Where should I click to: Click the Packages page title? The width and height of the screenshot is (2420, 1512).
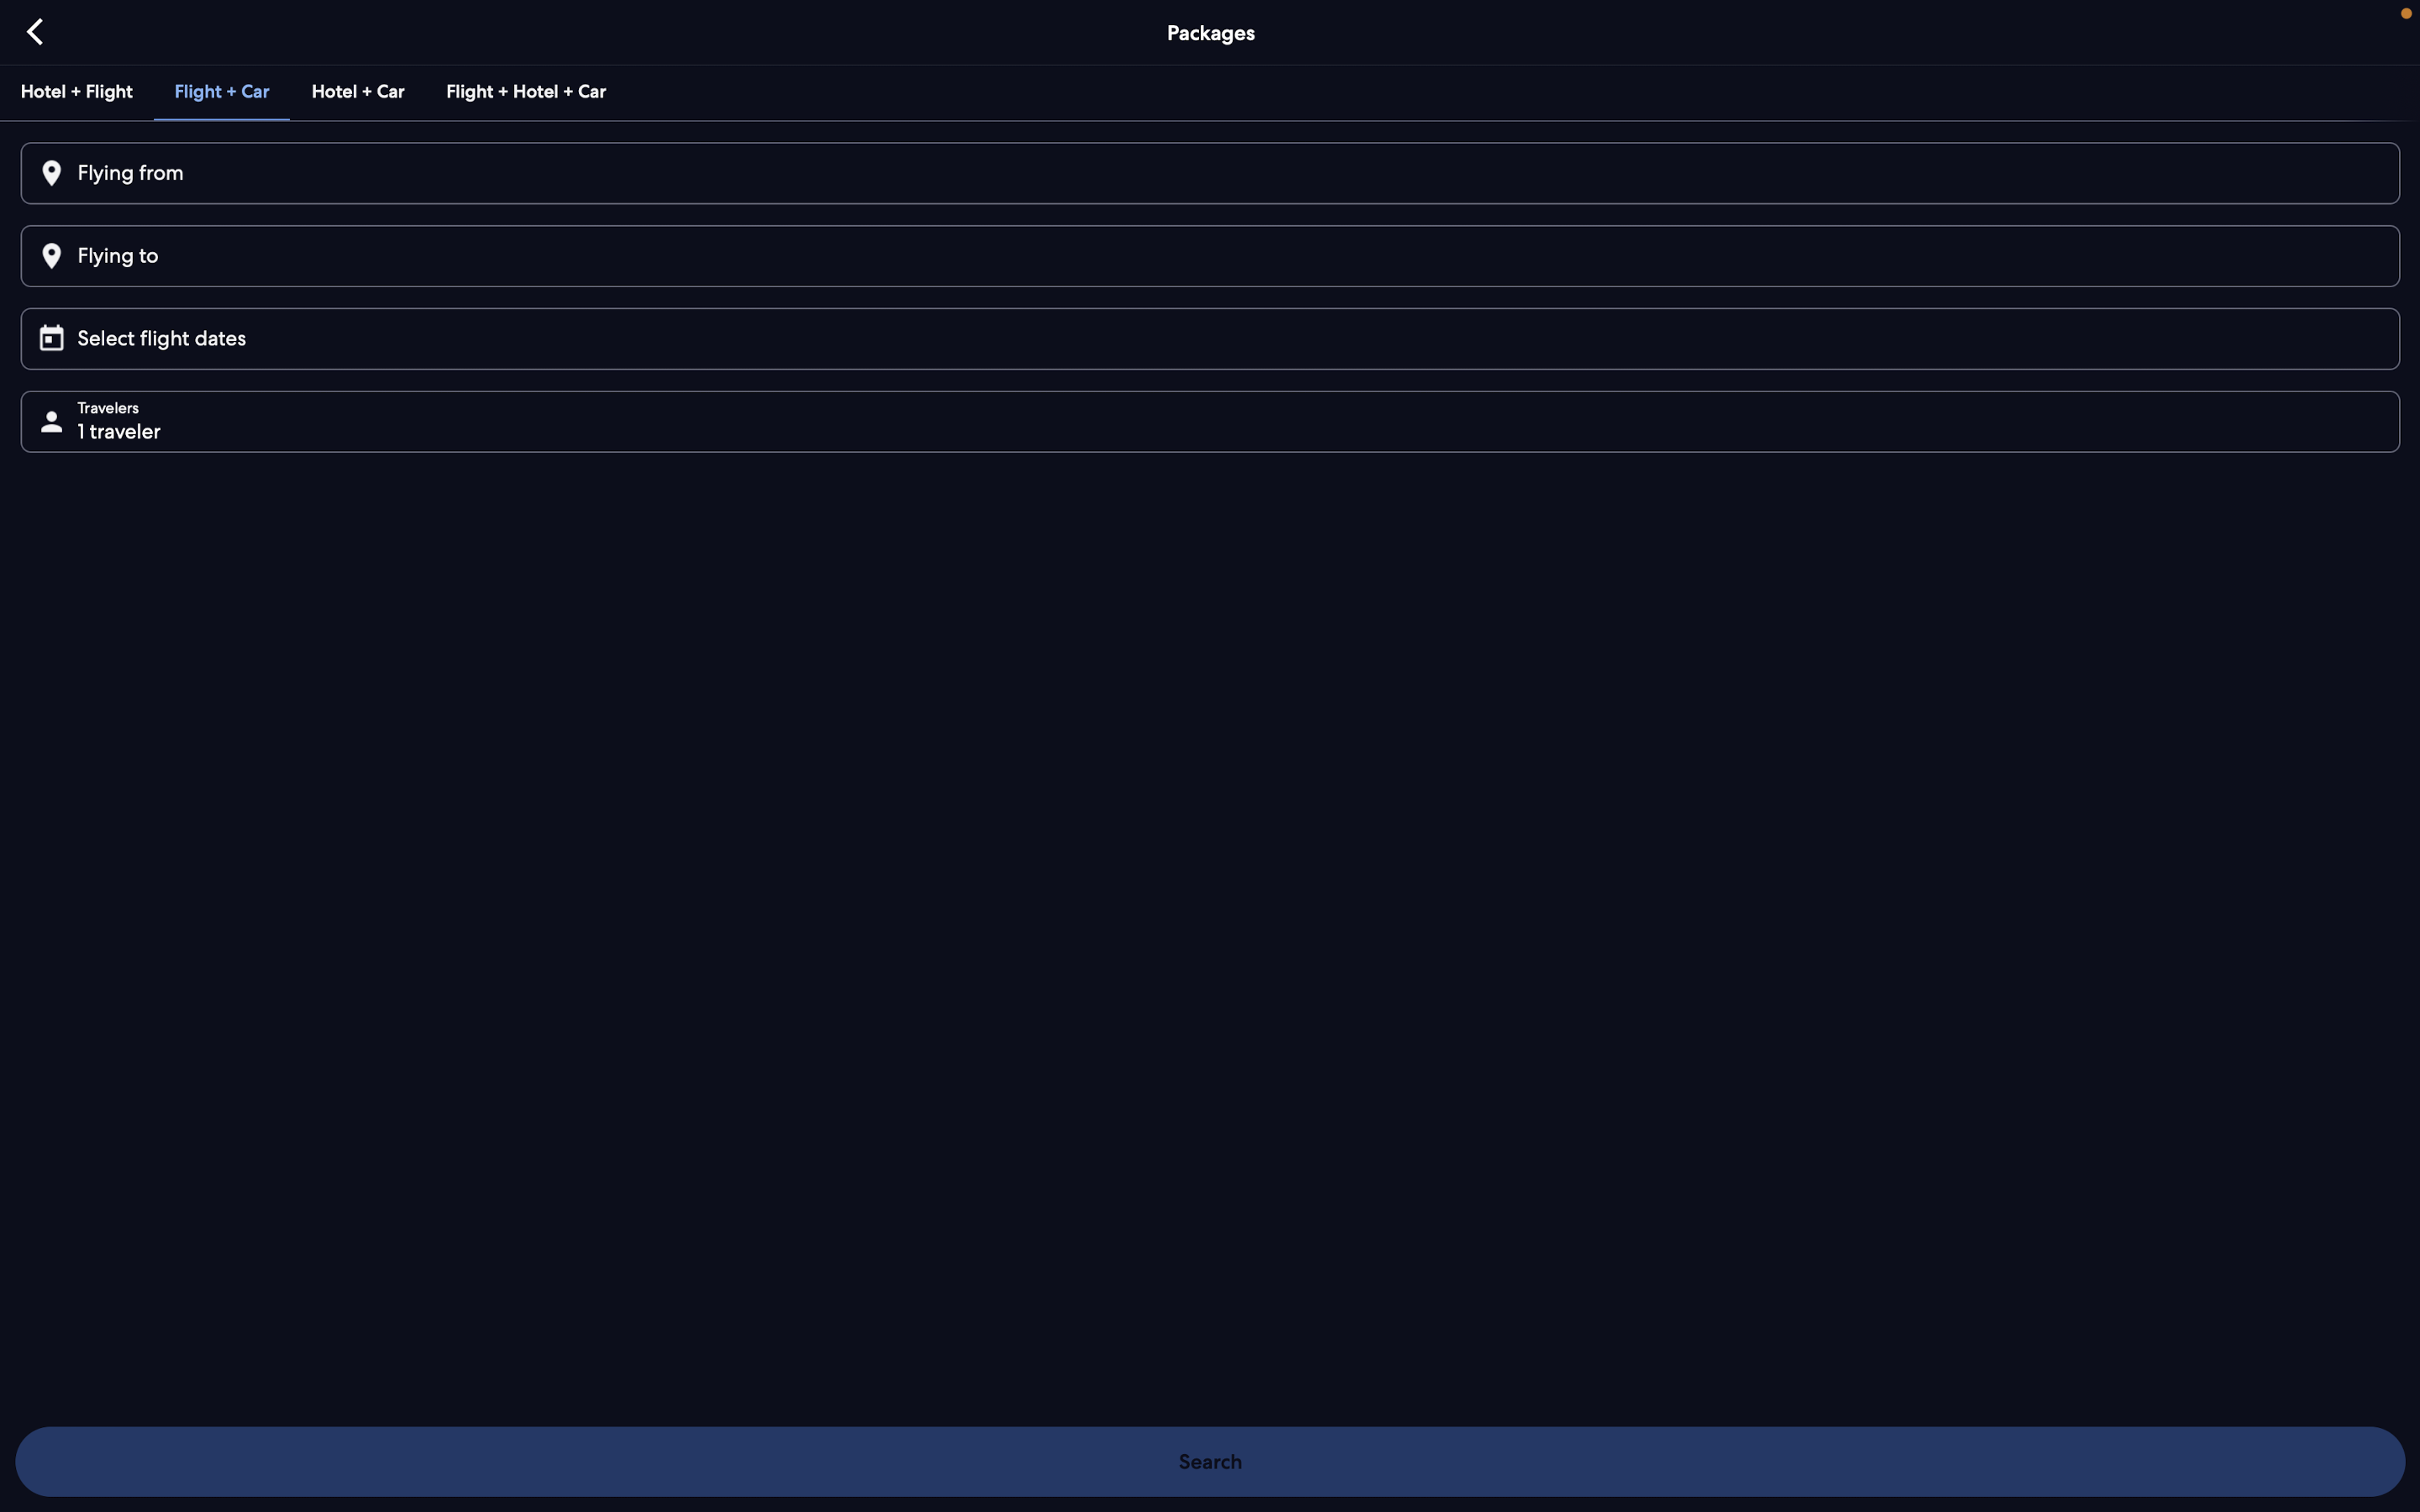coord(1210,33)
